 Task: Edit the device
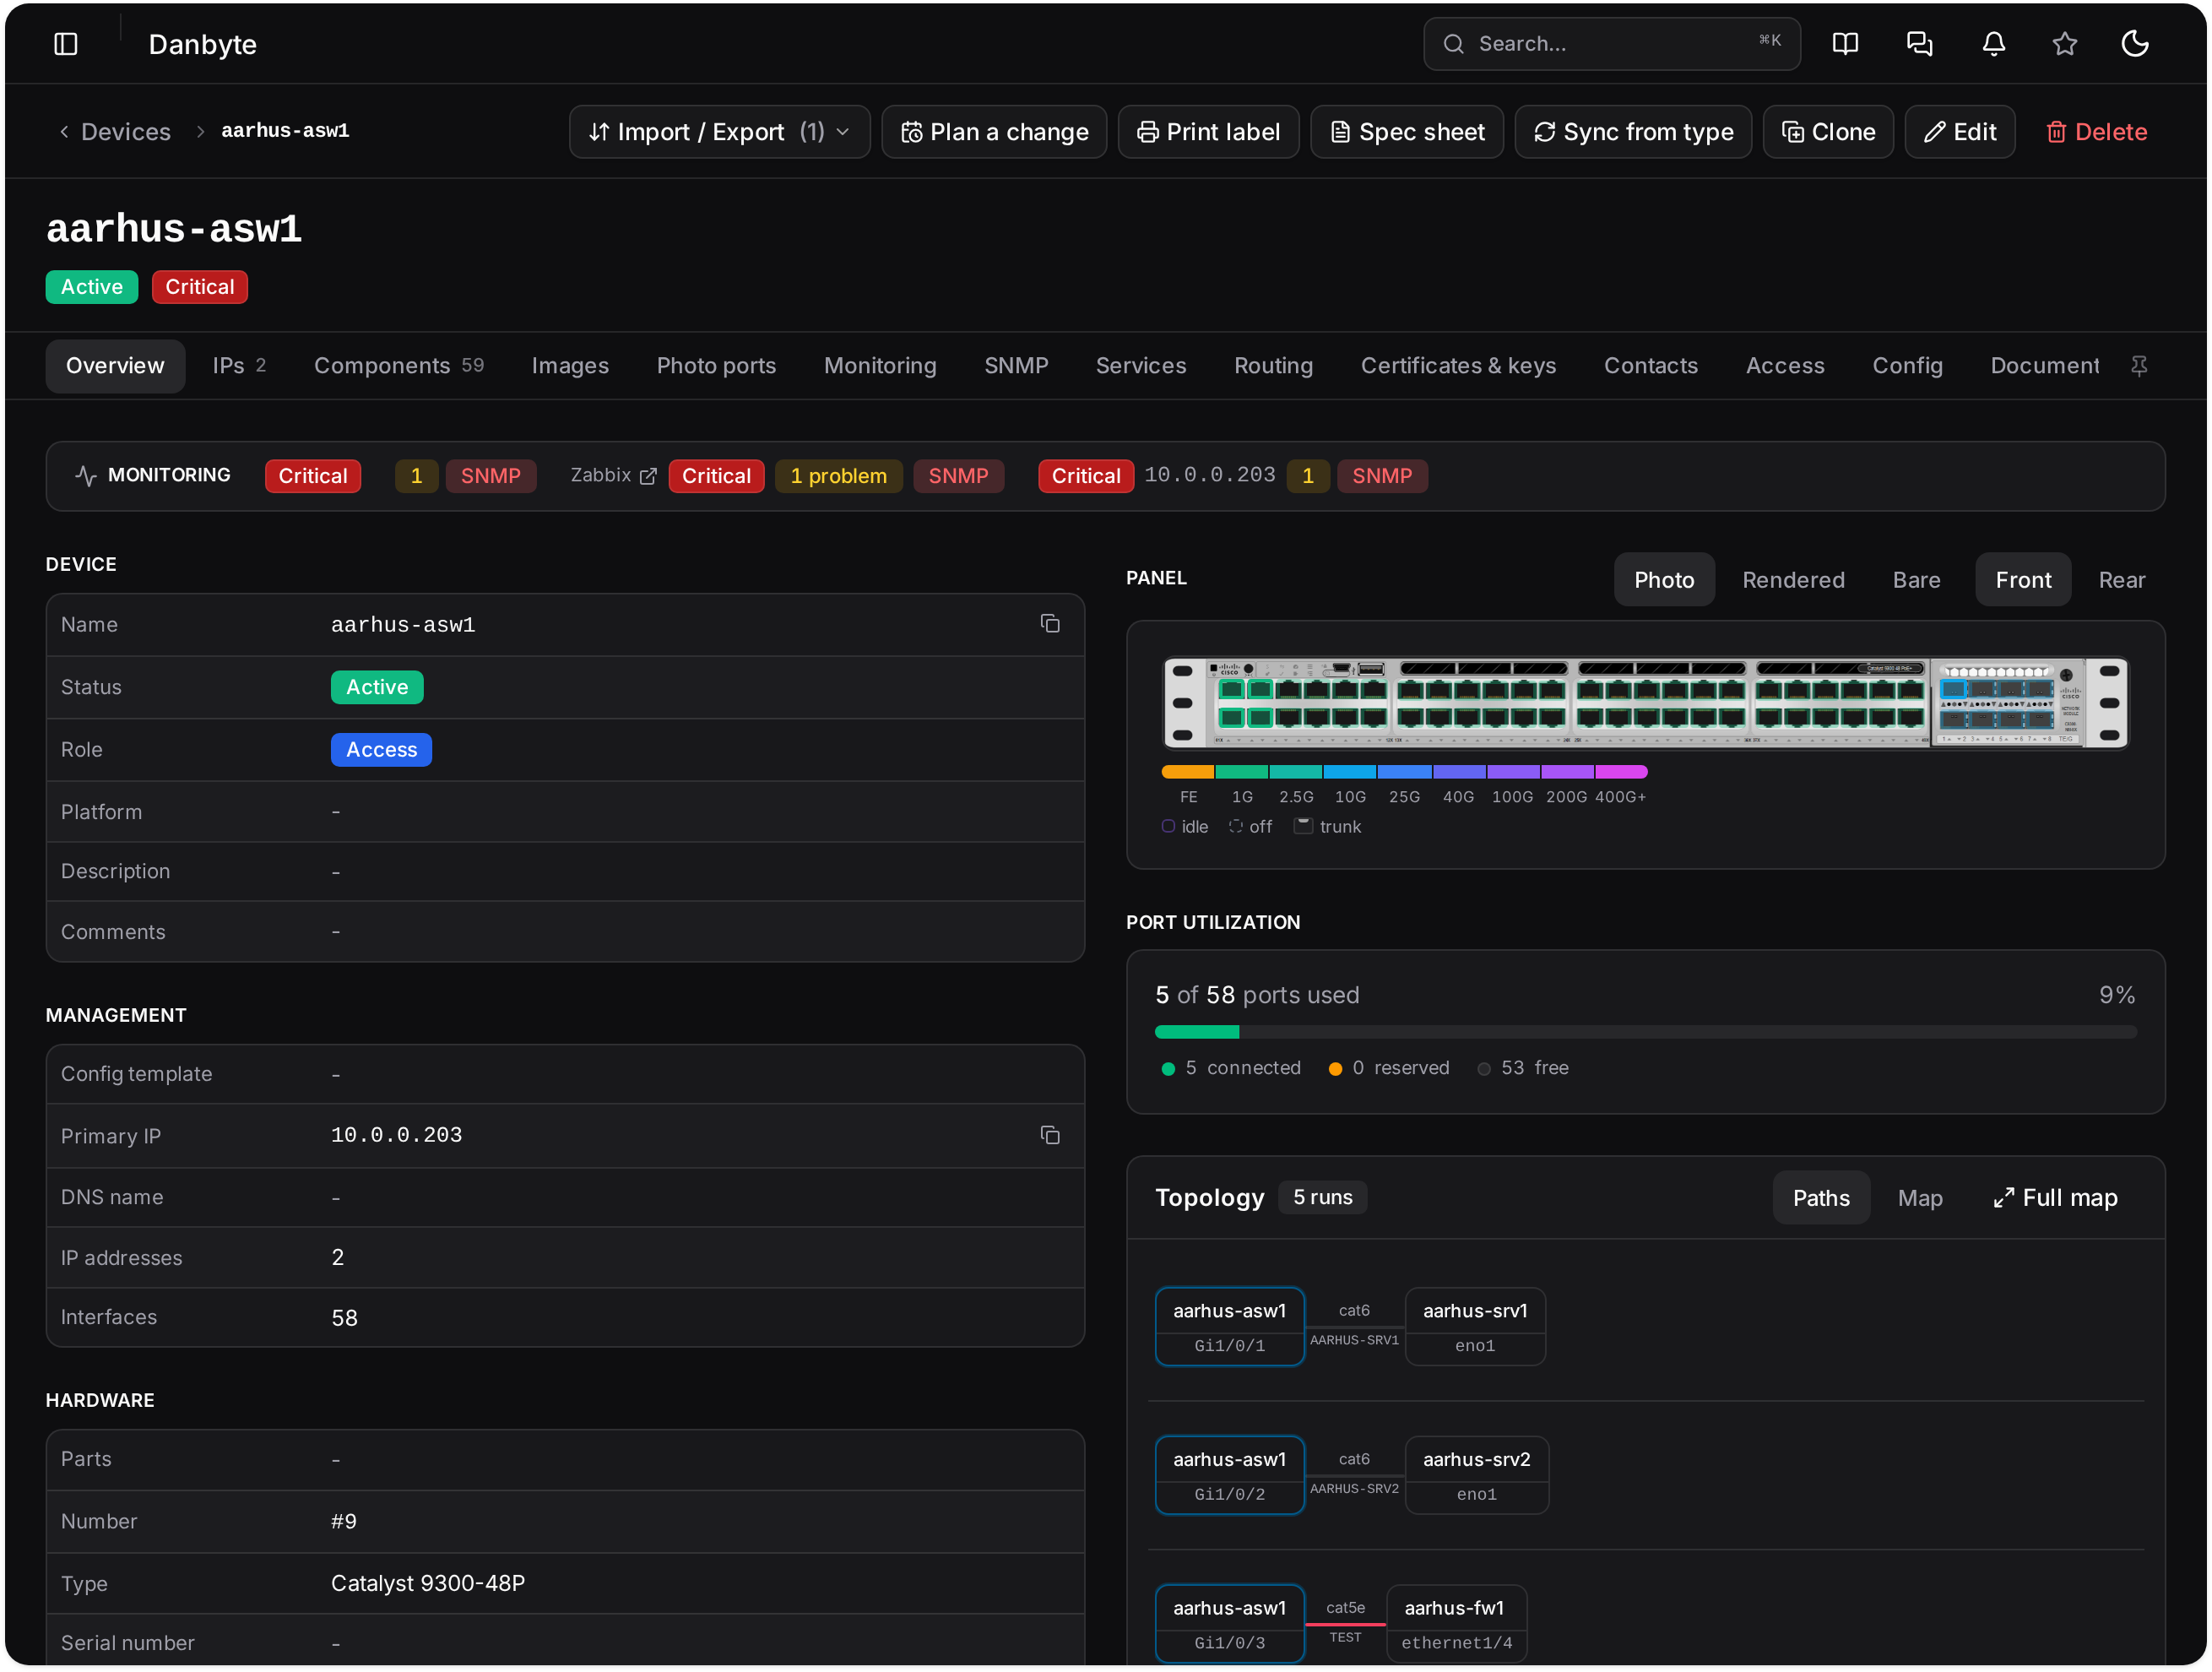click(x=1960, y=132)
